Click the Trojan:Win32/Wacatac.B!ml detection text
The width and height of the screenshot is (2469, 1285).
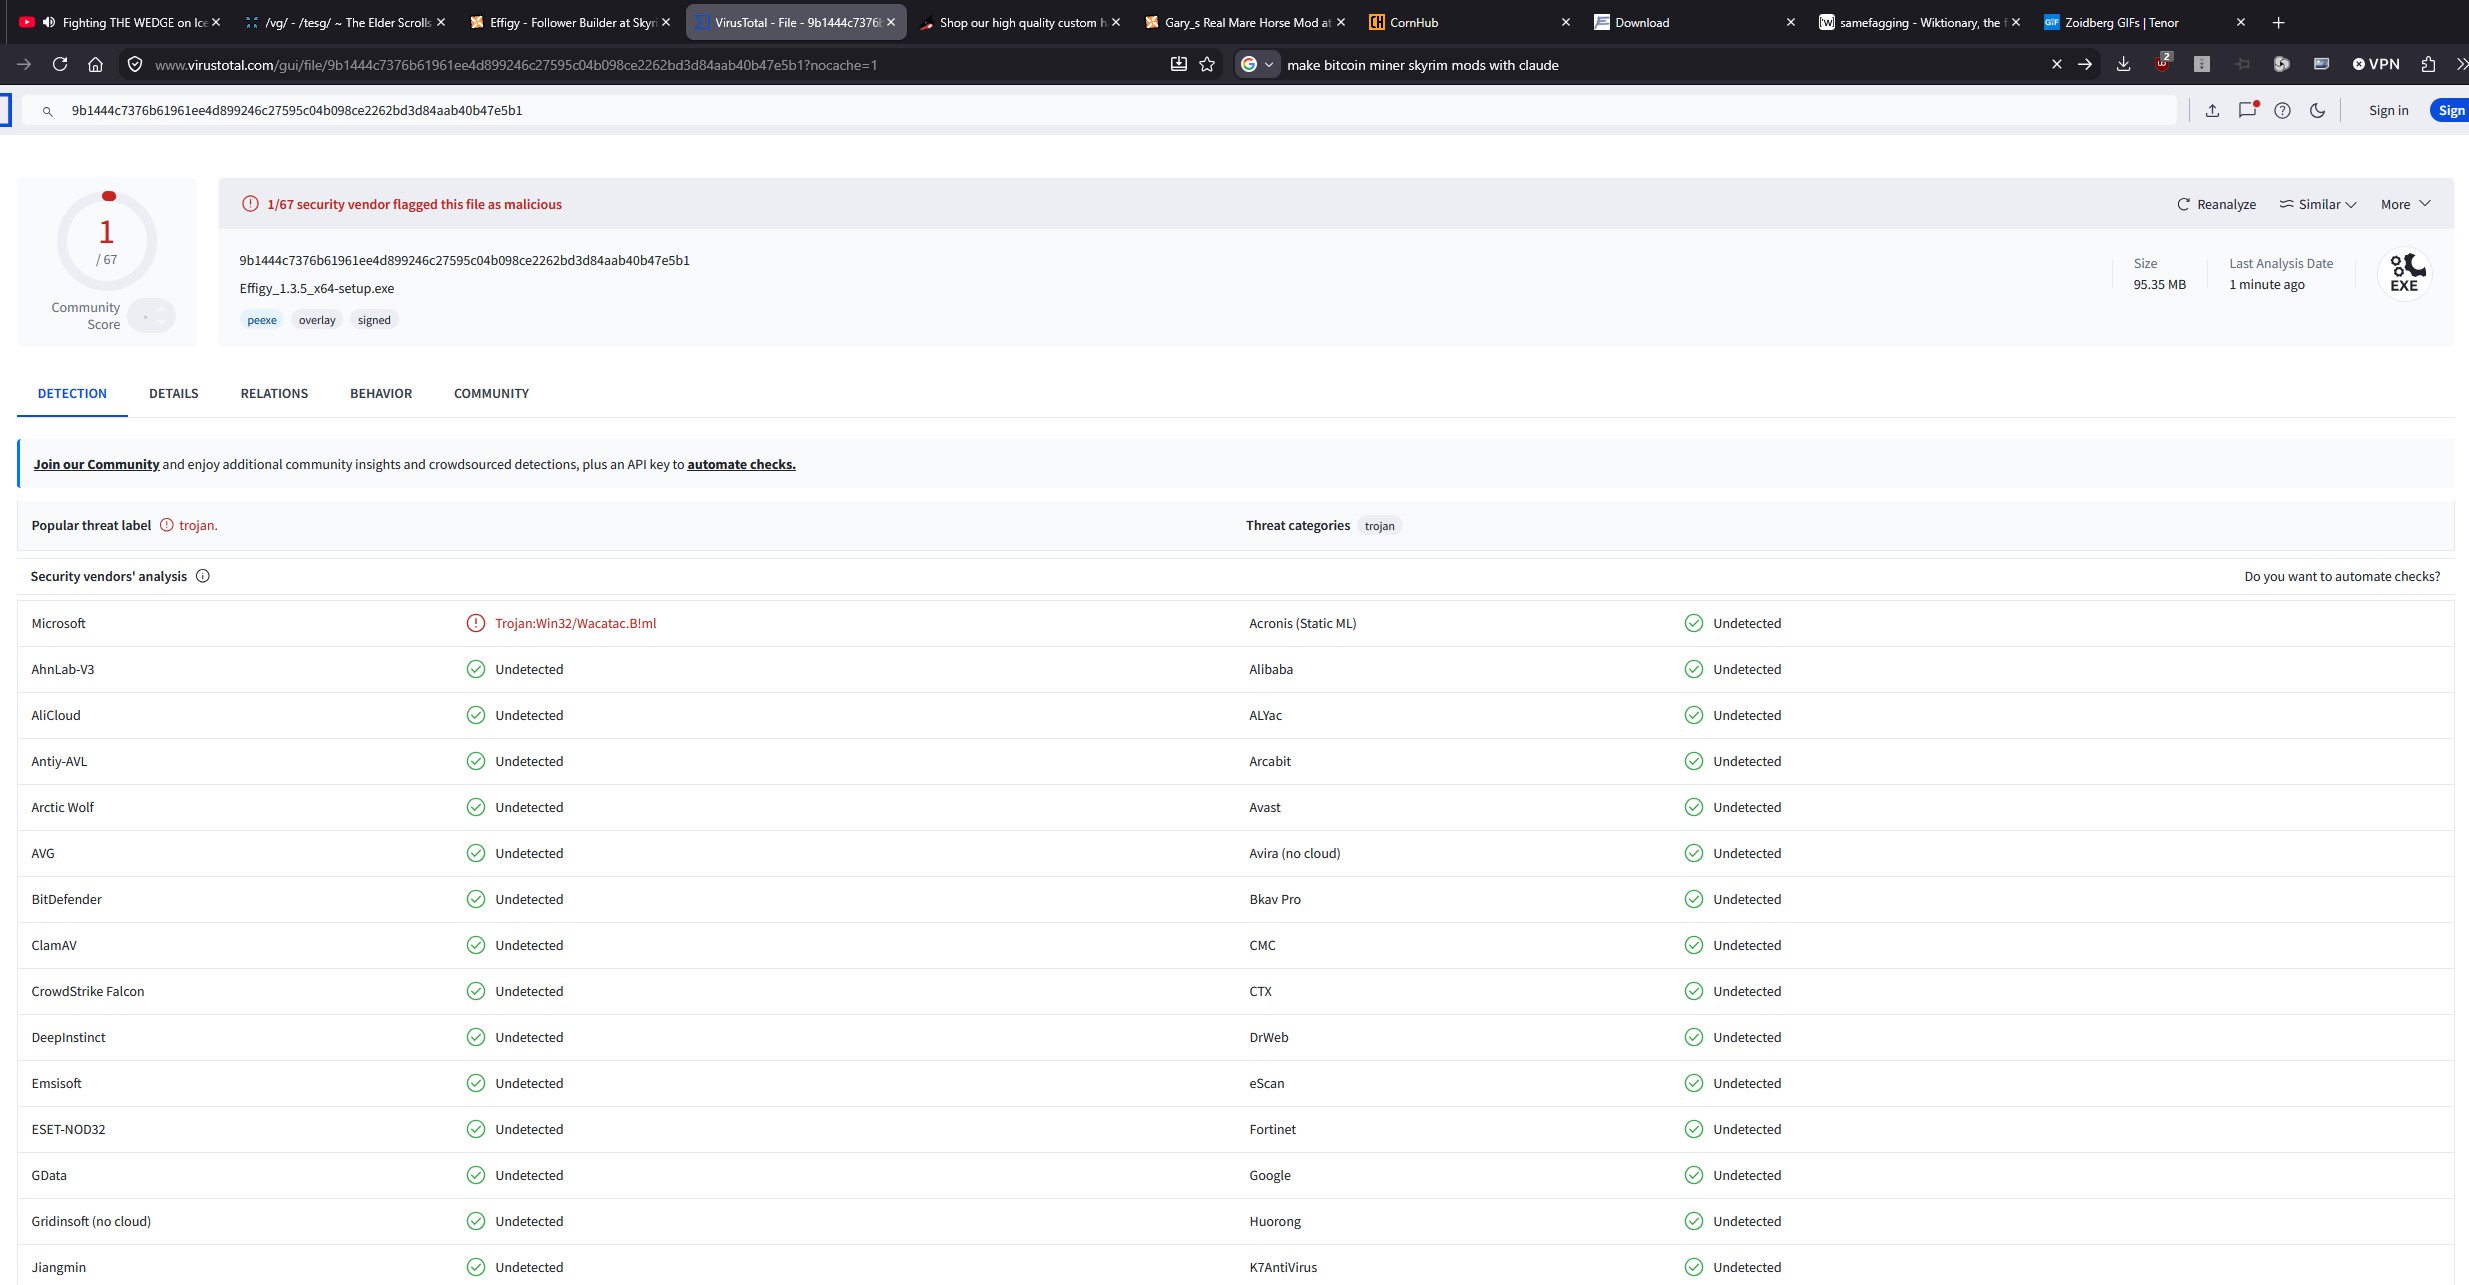click(576, 623)
